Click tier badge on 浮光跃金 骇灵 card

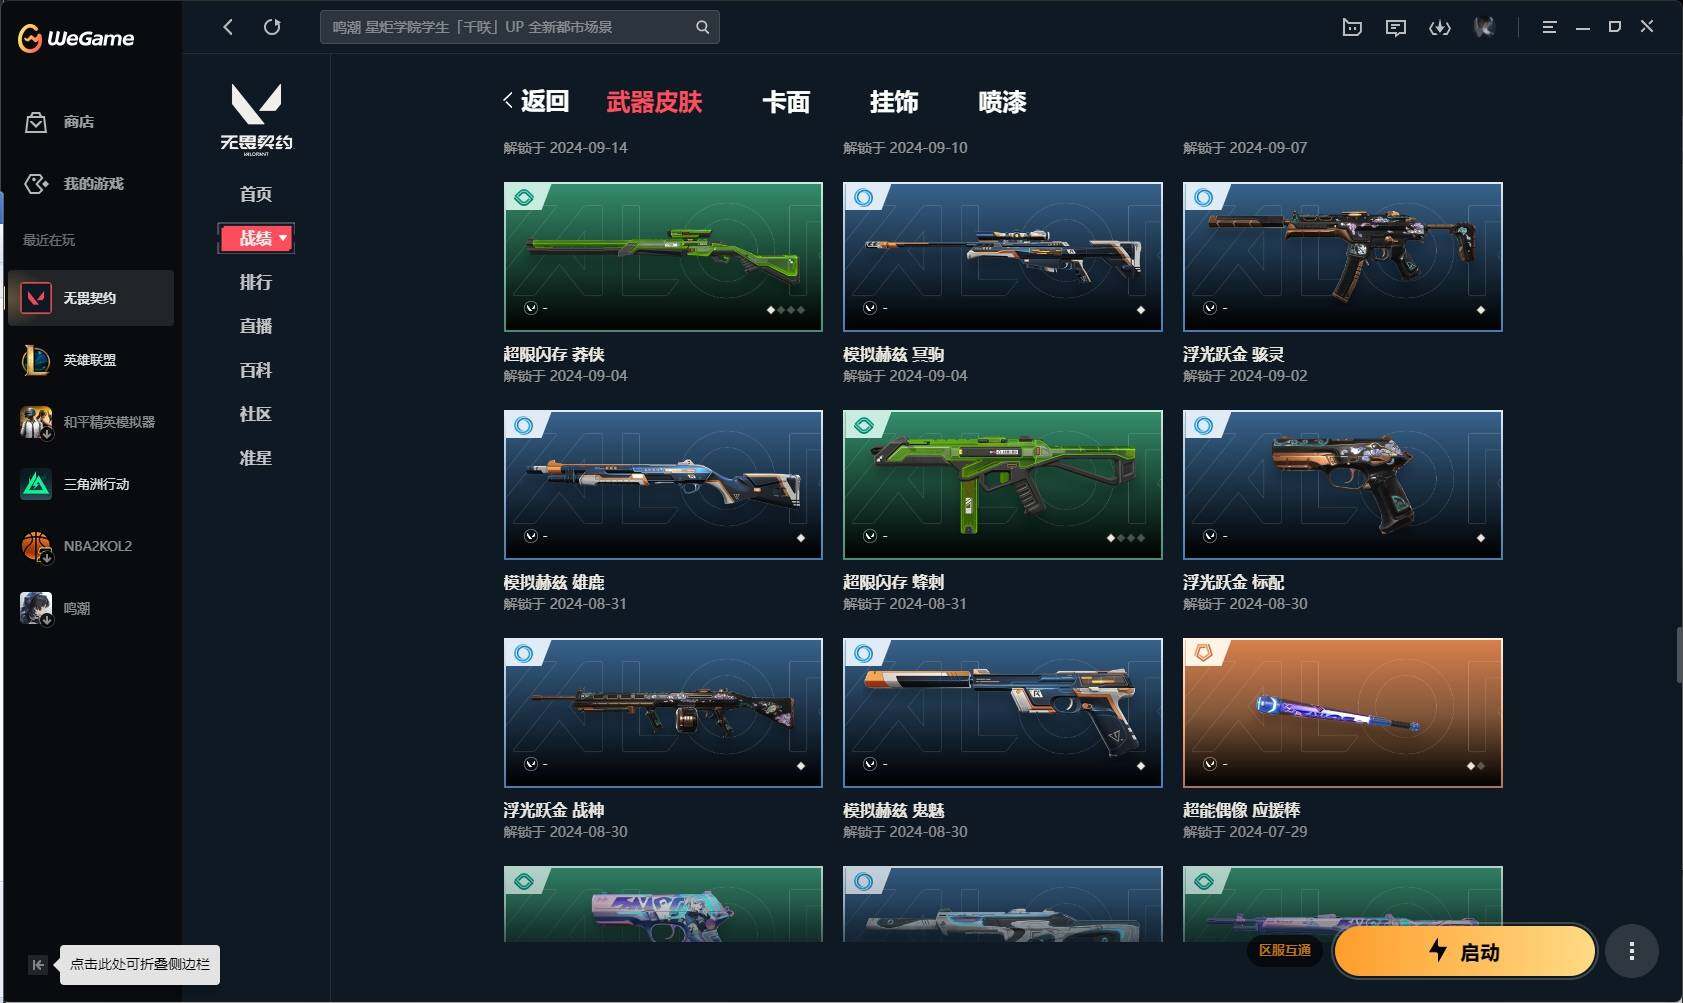[1204, 198]
